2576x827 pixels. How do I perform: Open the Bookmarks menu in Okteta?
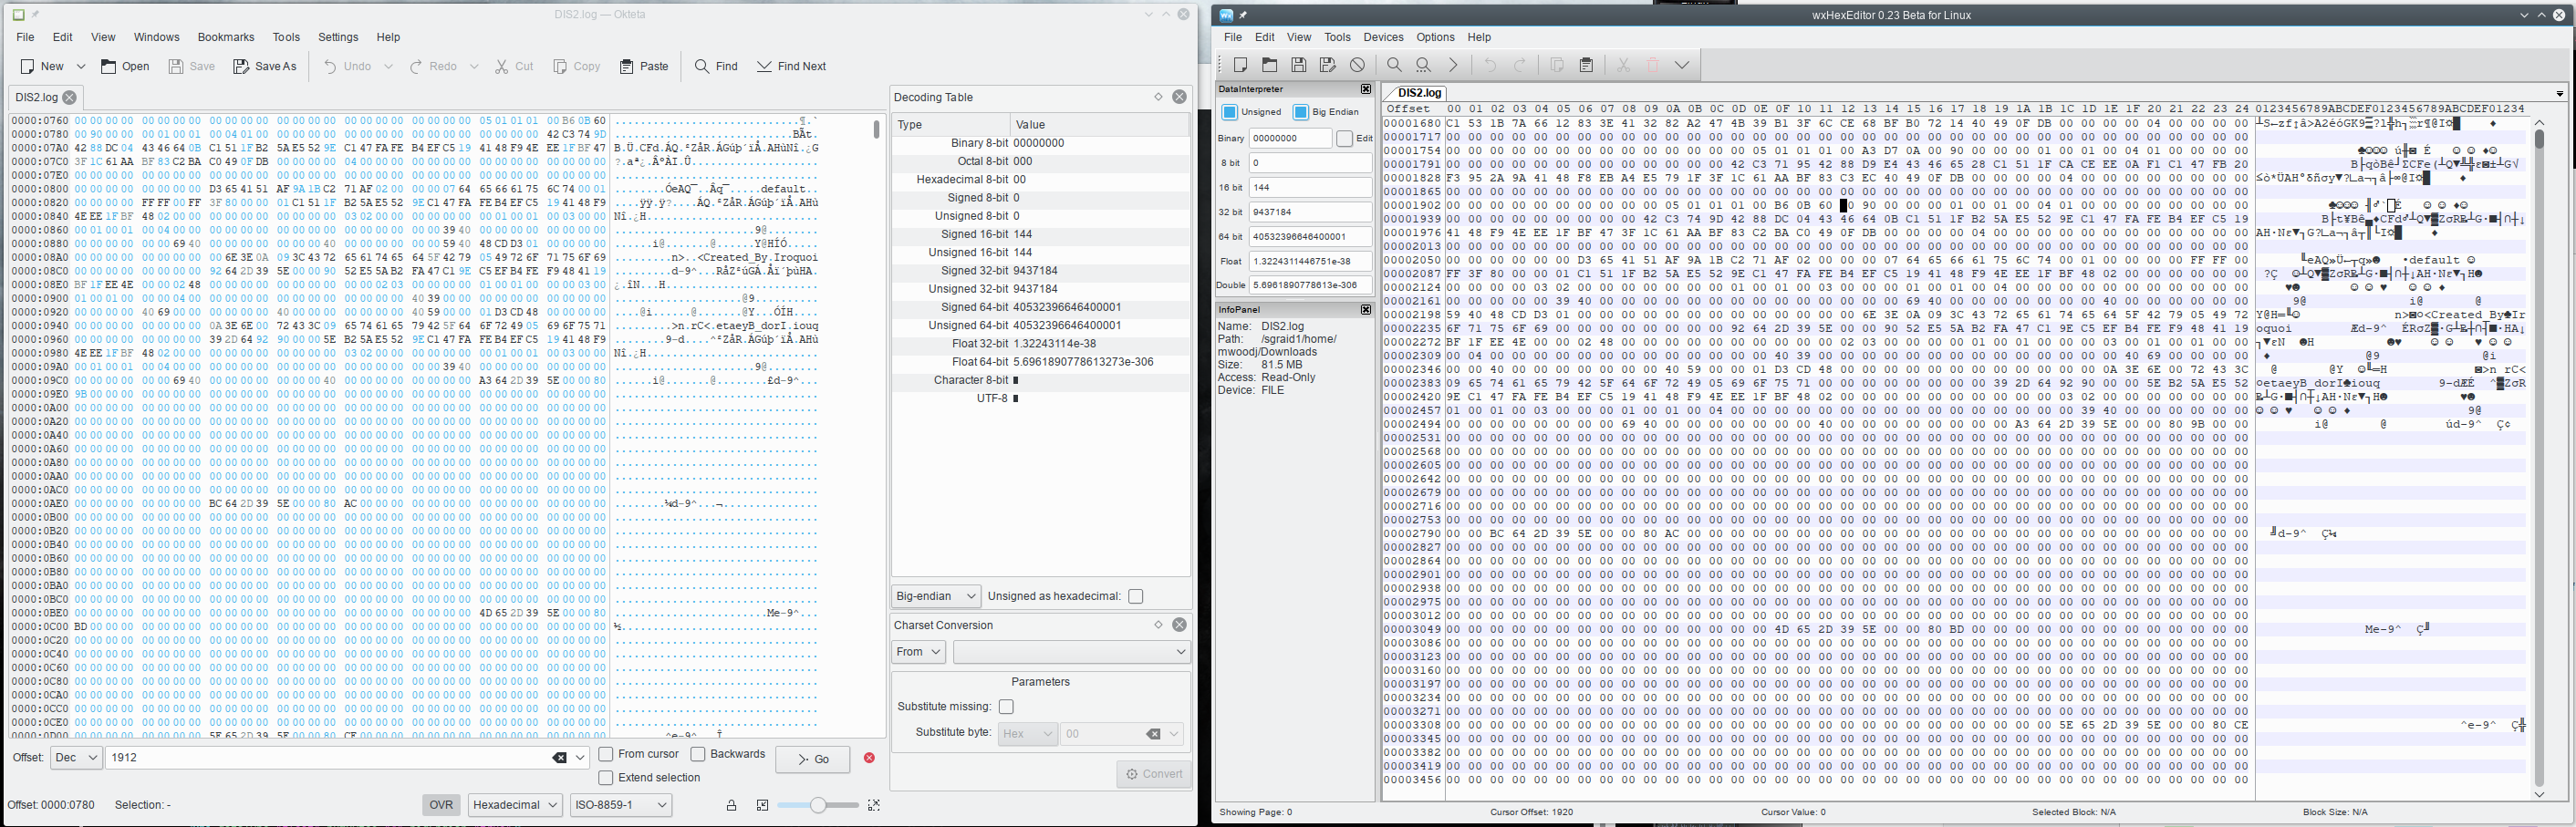225,37
